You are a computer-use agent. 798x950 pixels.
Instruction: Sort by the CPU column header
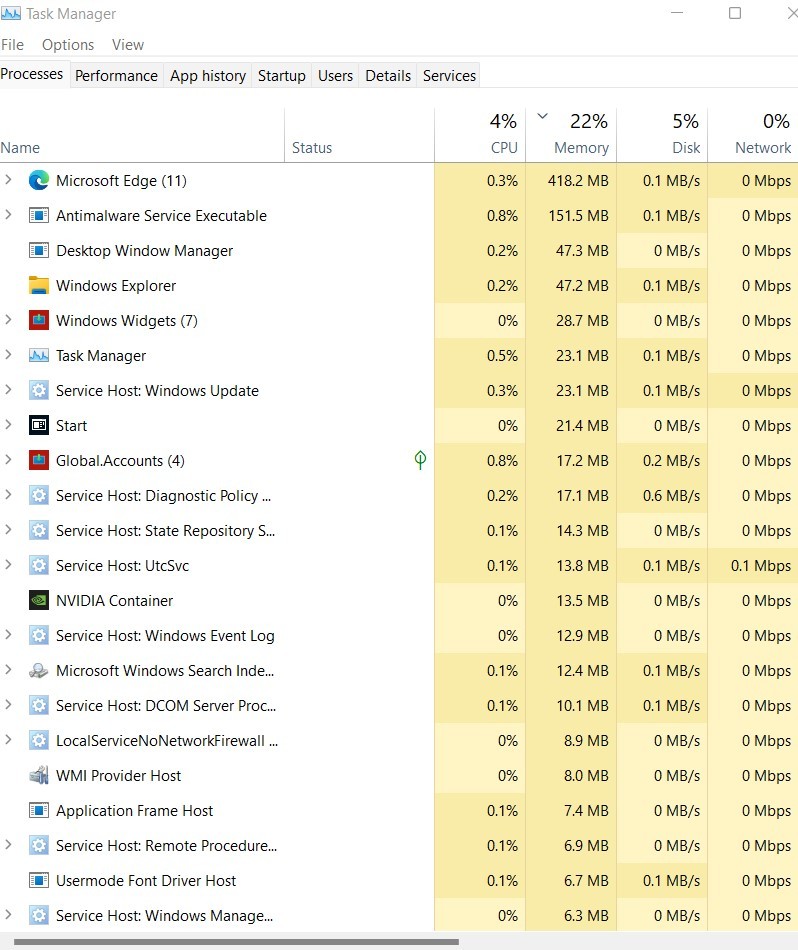pyautogui.click(x=480, y=136)
